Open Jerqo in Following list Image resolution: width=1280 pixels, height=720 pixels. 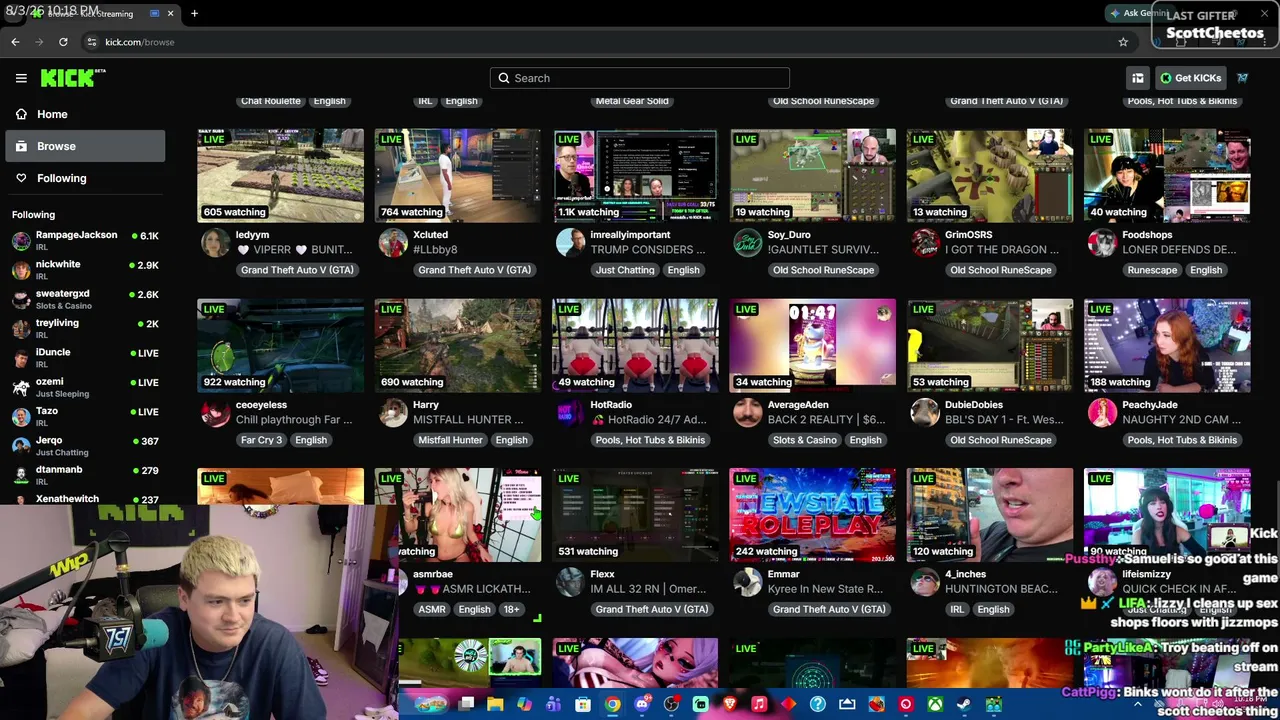click(x=85, y=446)
